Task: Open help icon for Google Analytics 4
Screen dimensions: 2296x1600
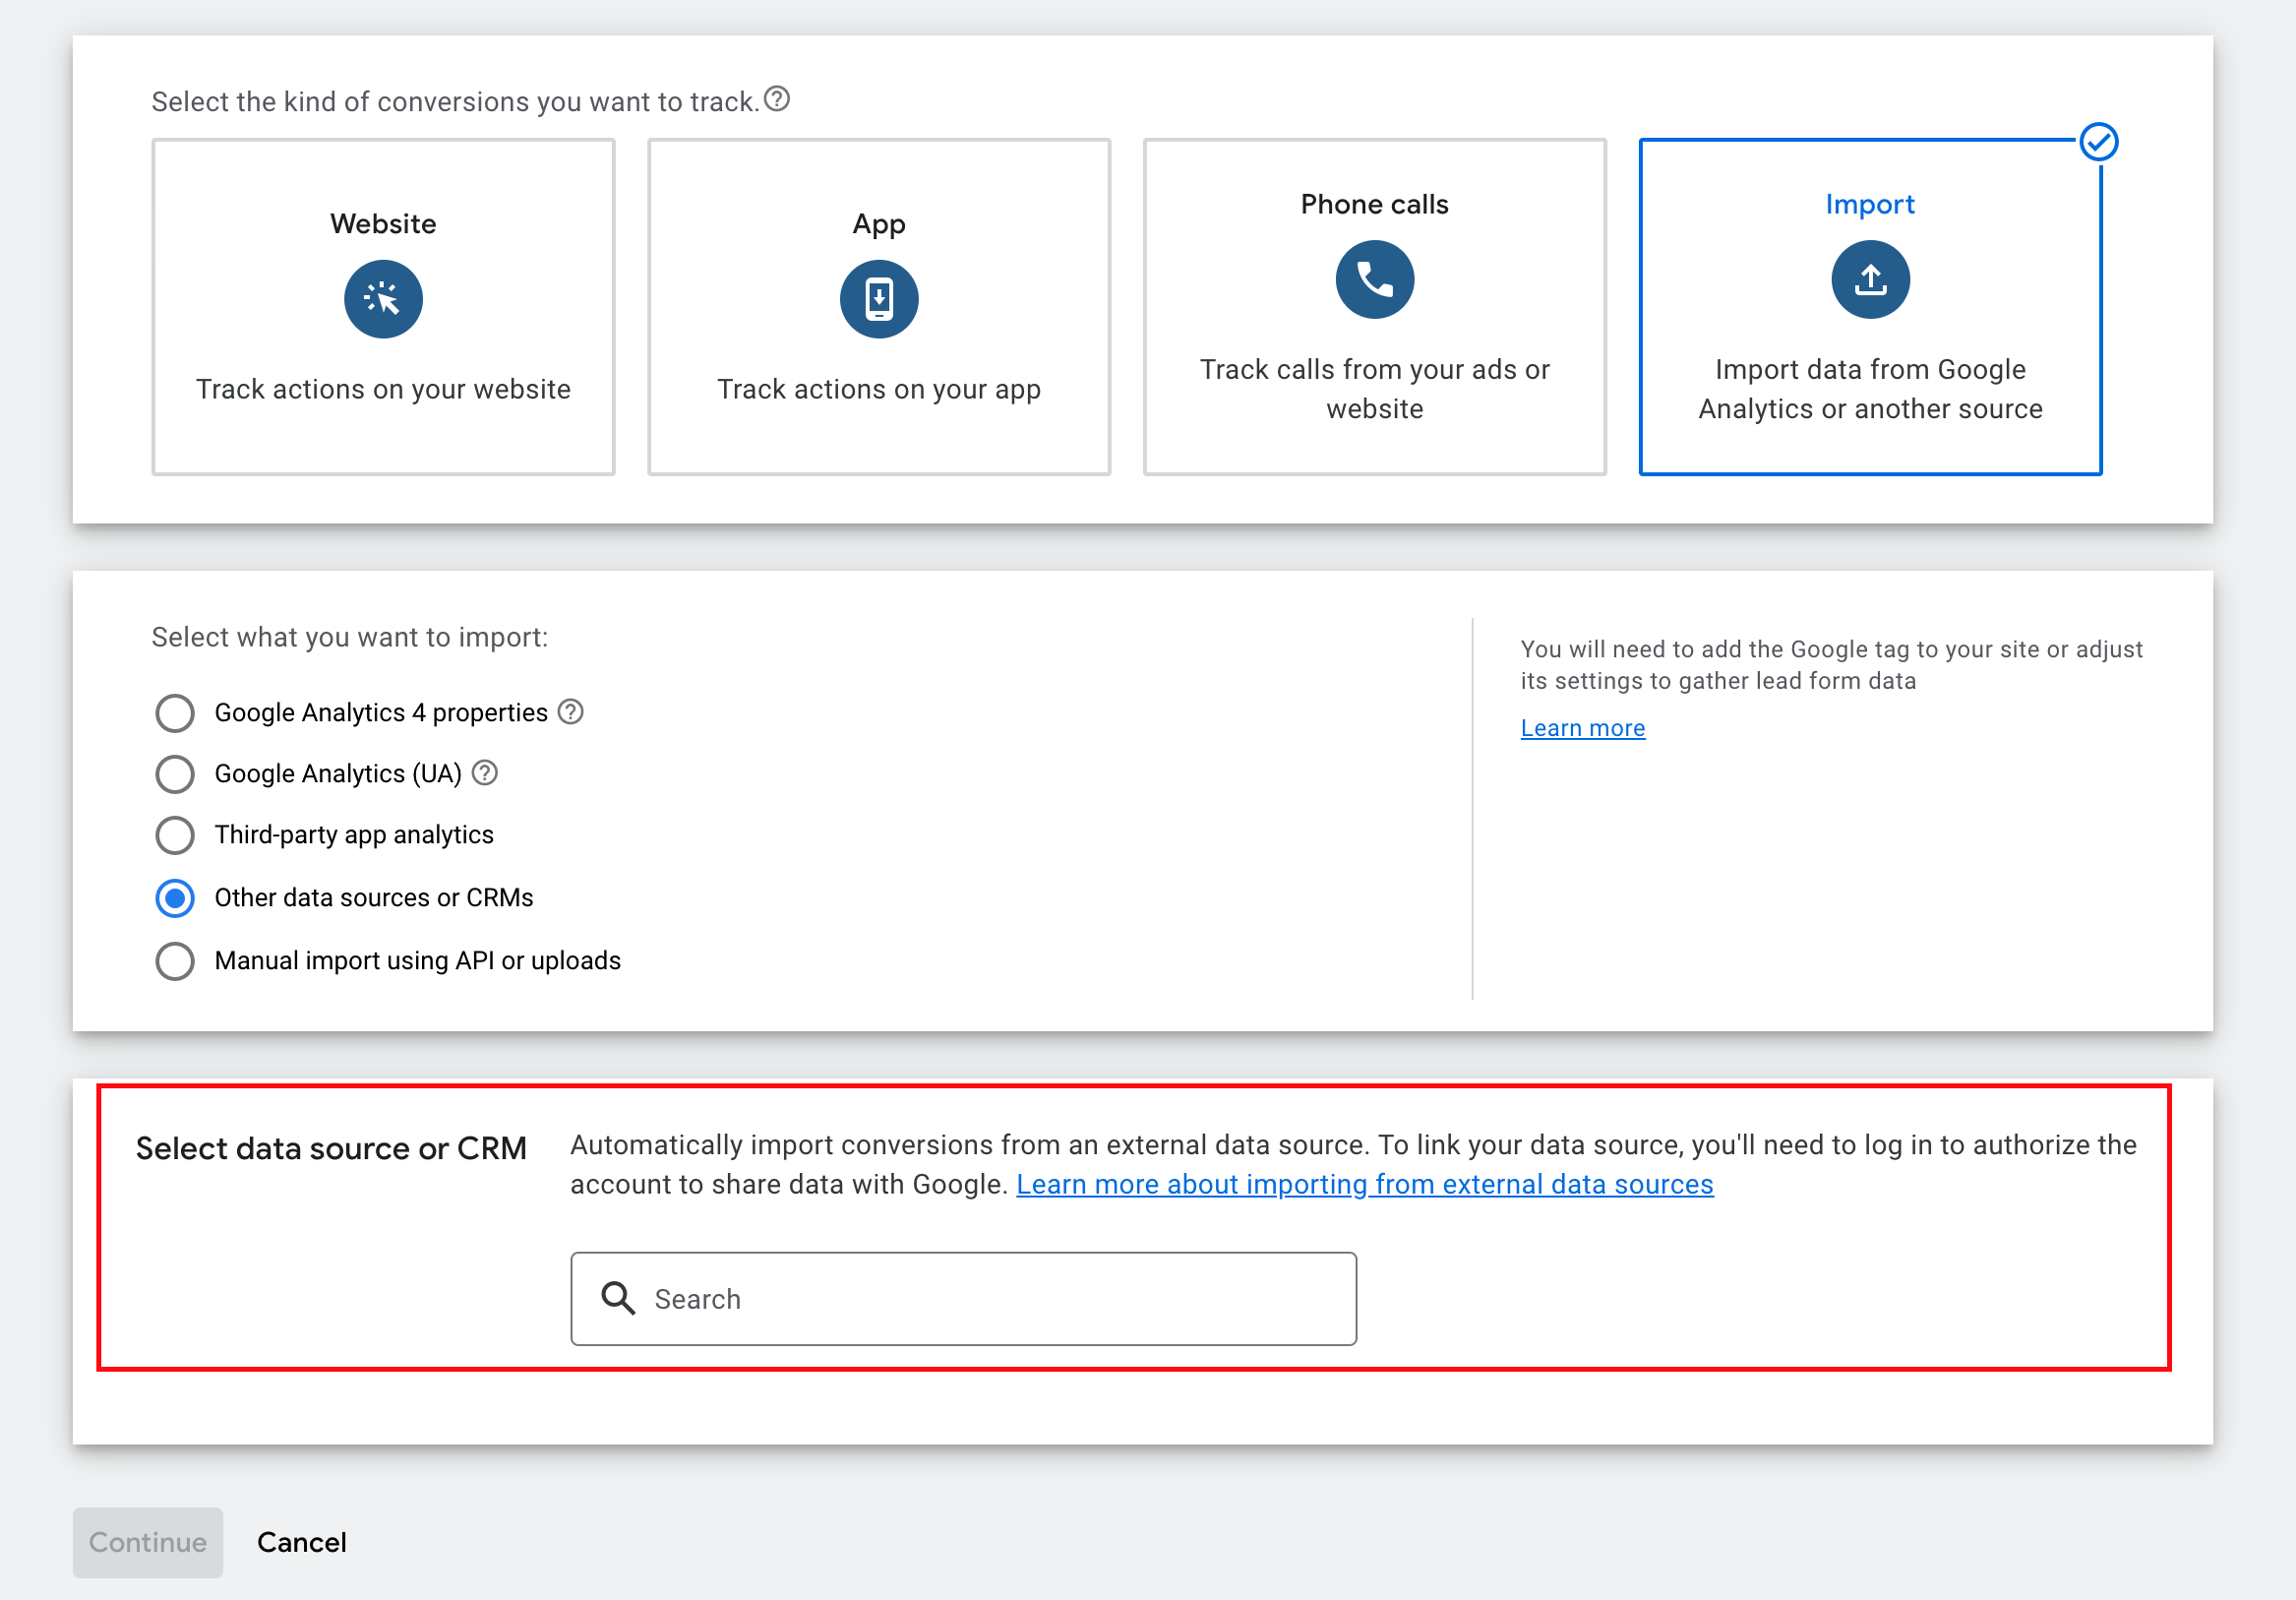Action: (x=570, y=712)
